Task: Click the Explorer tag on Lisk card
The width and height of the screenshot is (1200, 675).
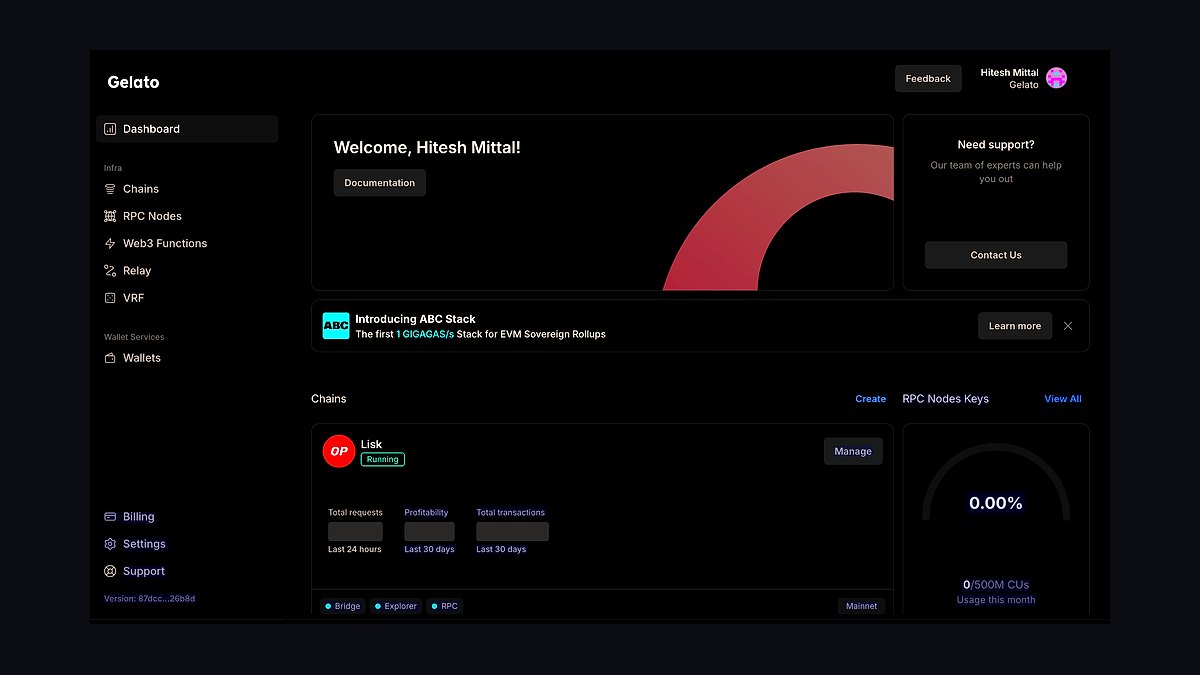Action: (396, 606)
